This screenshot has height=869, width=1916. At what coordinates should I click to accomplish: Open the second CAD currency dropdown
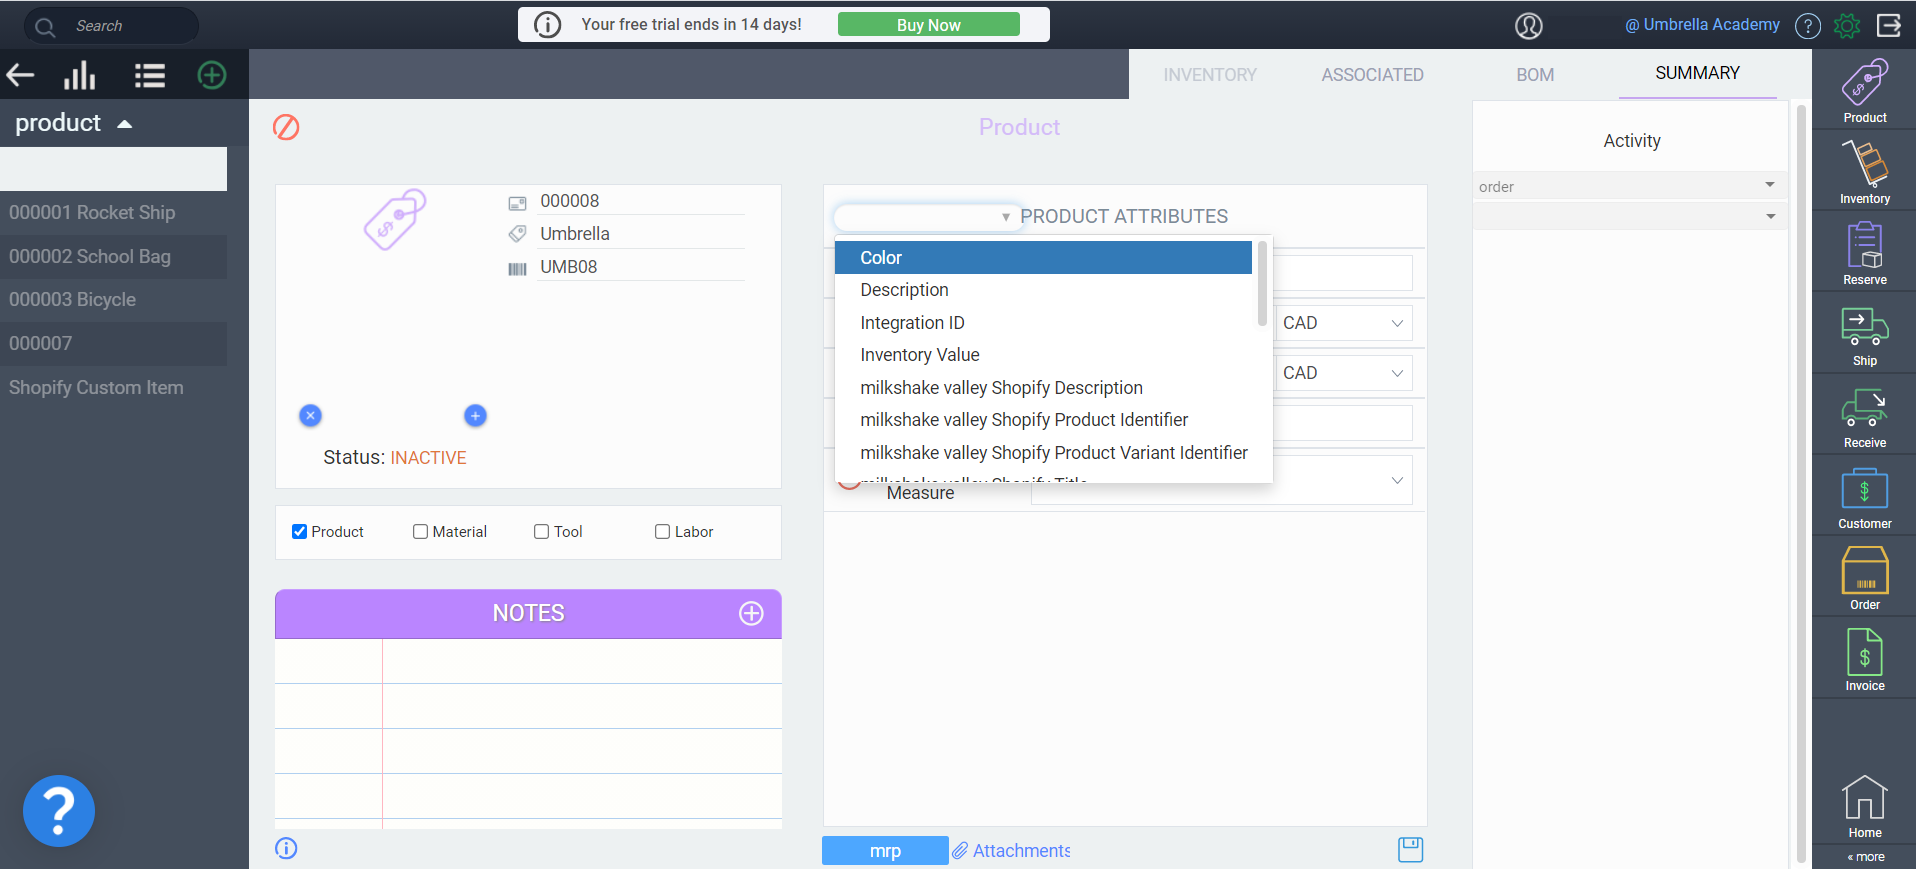point(1343,373)
